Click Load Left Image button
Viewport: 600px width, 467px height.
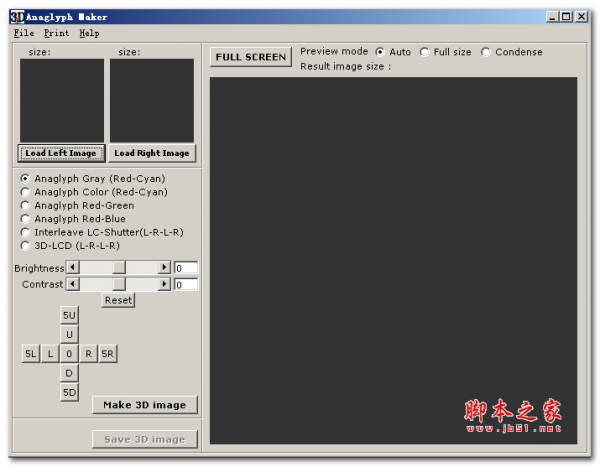tap(61, 153)
